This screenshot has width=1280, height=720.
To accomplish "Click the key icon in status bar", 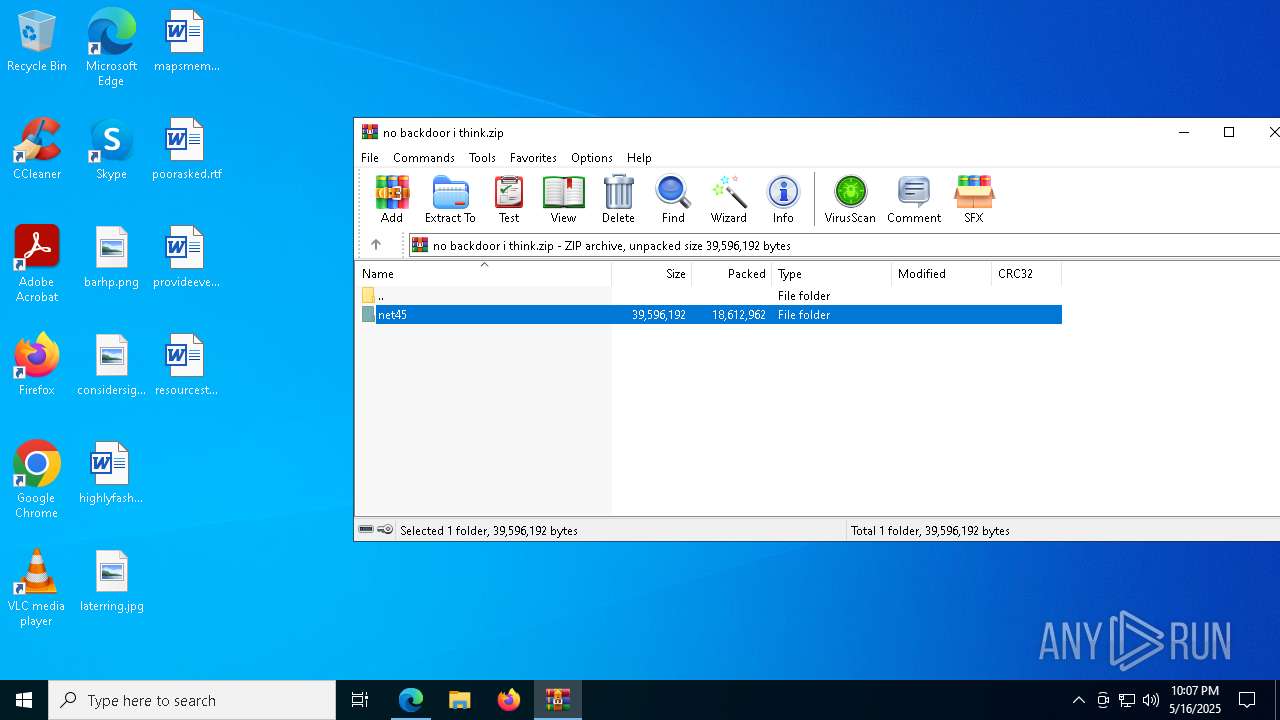I will click(x=385, y=530).
